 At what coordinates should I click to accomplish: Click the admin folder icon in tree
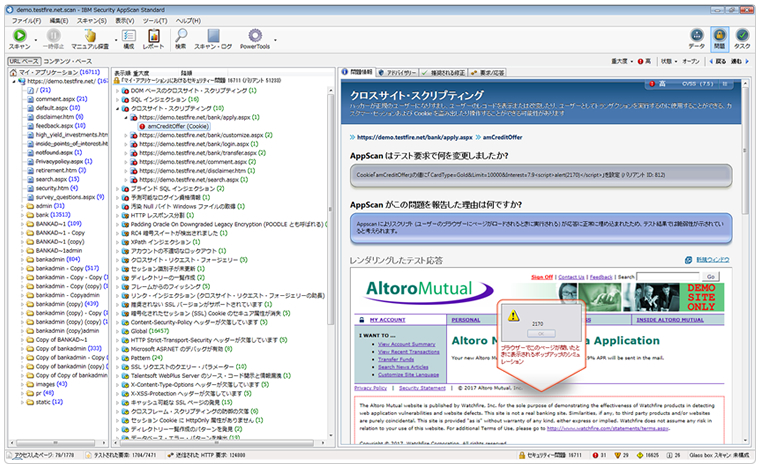pos(30,206)
